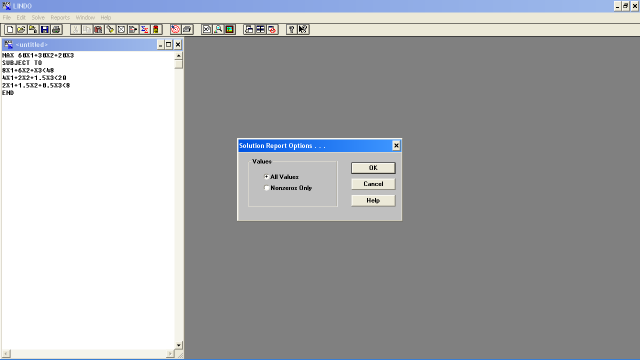
Task: Click the Save floppy disk icon
Action: [44, 29]
